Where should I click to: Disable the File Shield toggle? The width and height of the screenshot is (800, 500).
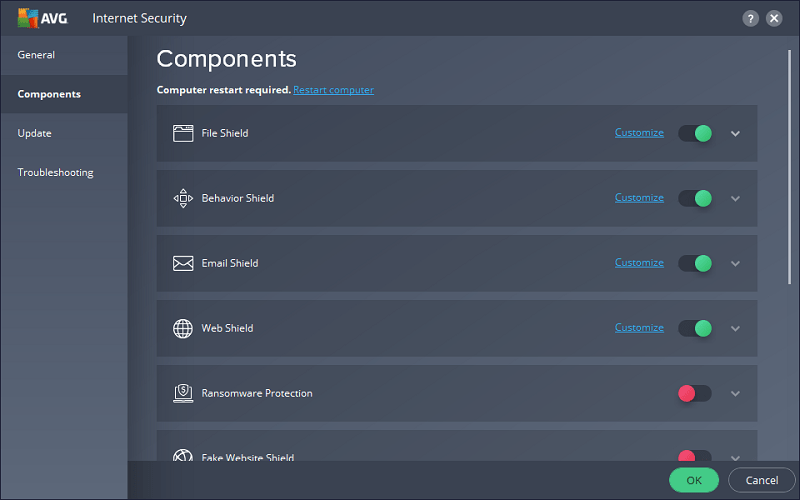tap(695, 133)
